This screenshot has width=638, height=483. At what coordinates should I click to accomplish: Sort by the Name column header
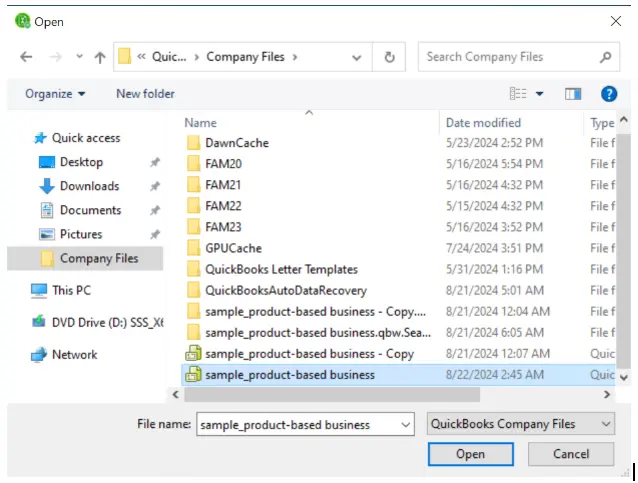(200, 123)
